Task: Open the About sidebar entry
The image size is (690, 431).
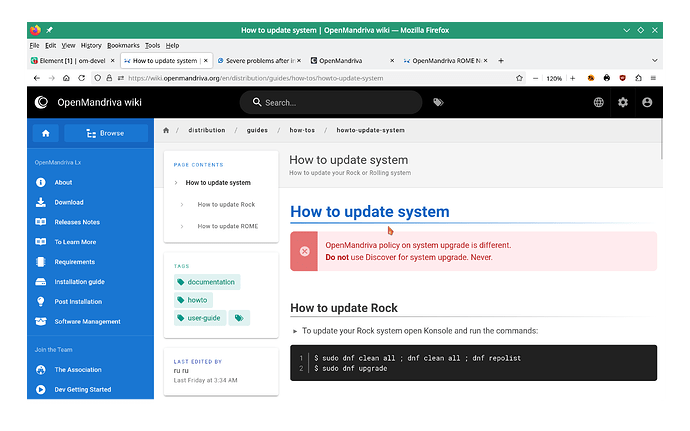Action: 63,182
